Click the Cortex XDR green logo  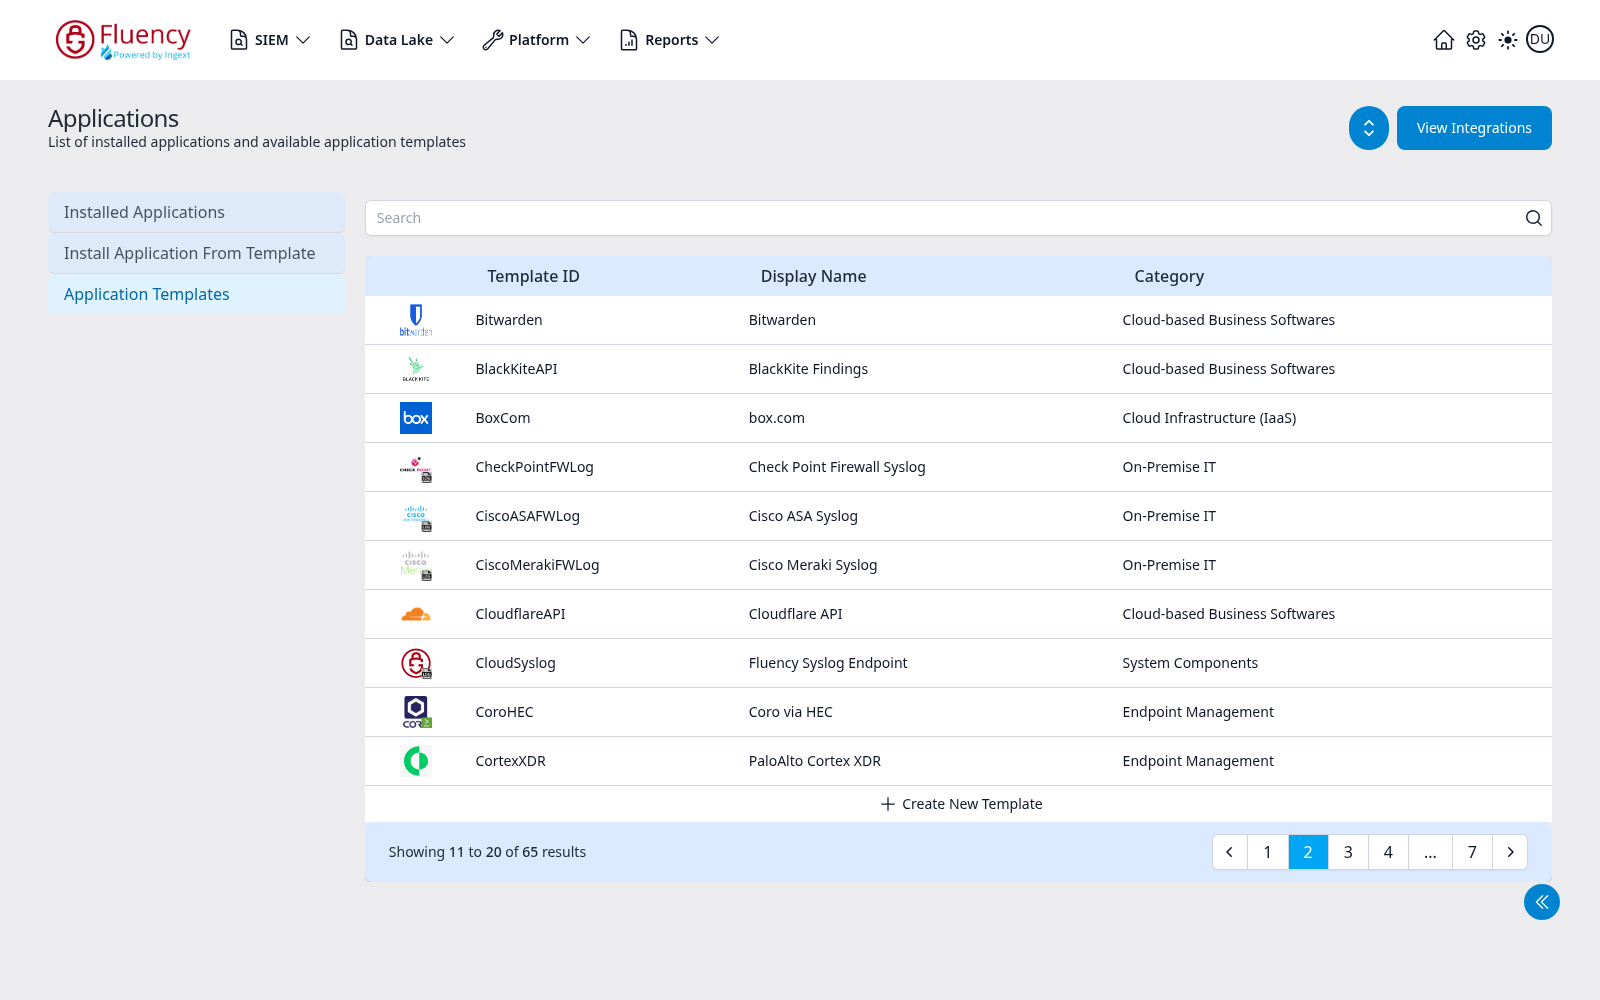416,761
